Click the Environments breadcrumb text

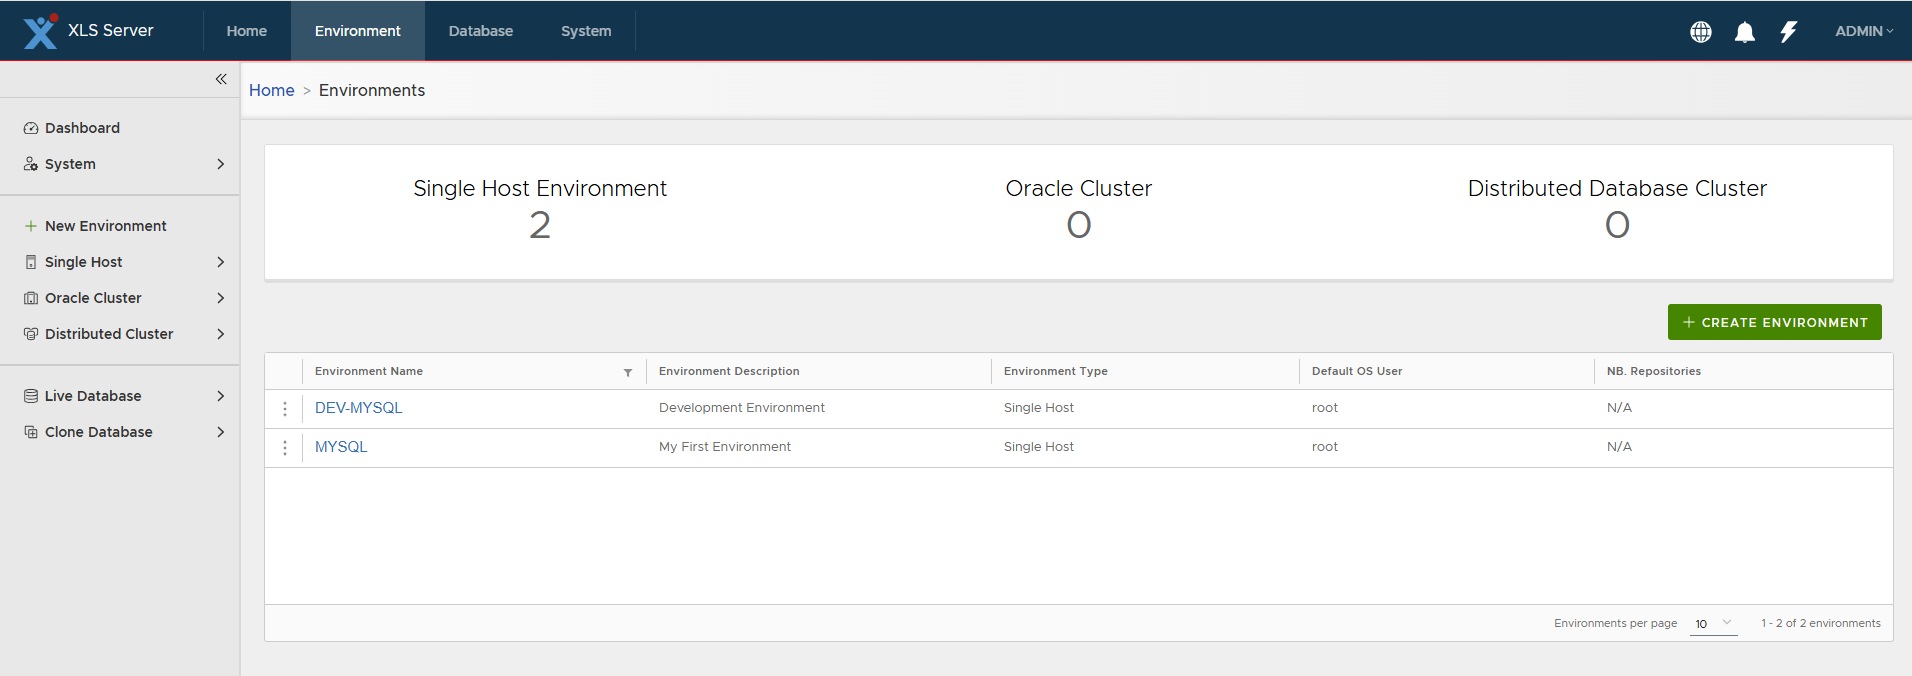(372, 90)
